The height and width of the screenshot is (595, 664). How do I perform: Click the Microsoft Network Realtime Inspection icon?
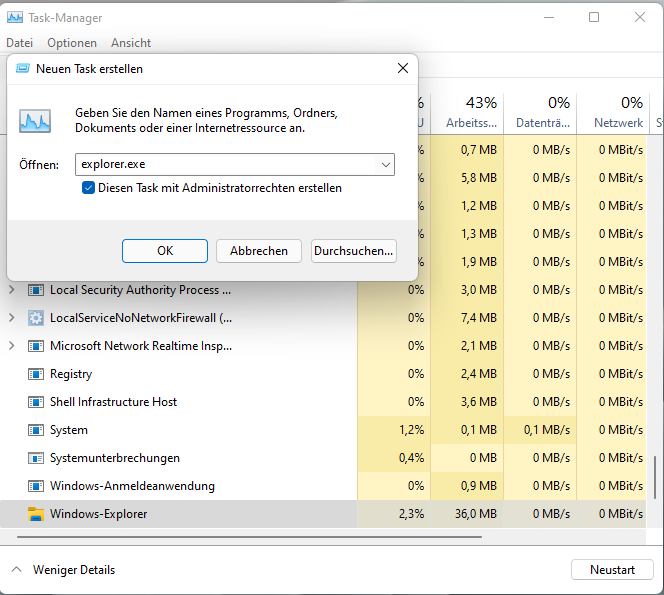tap(36, 346)
